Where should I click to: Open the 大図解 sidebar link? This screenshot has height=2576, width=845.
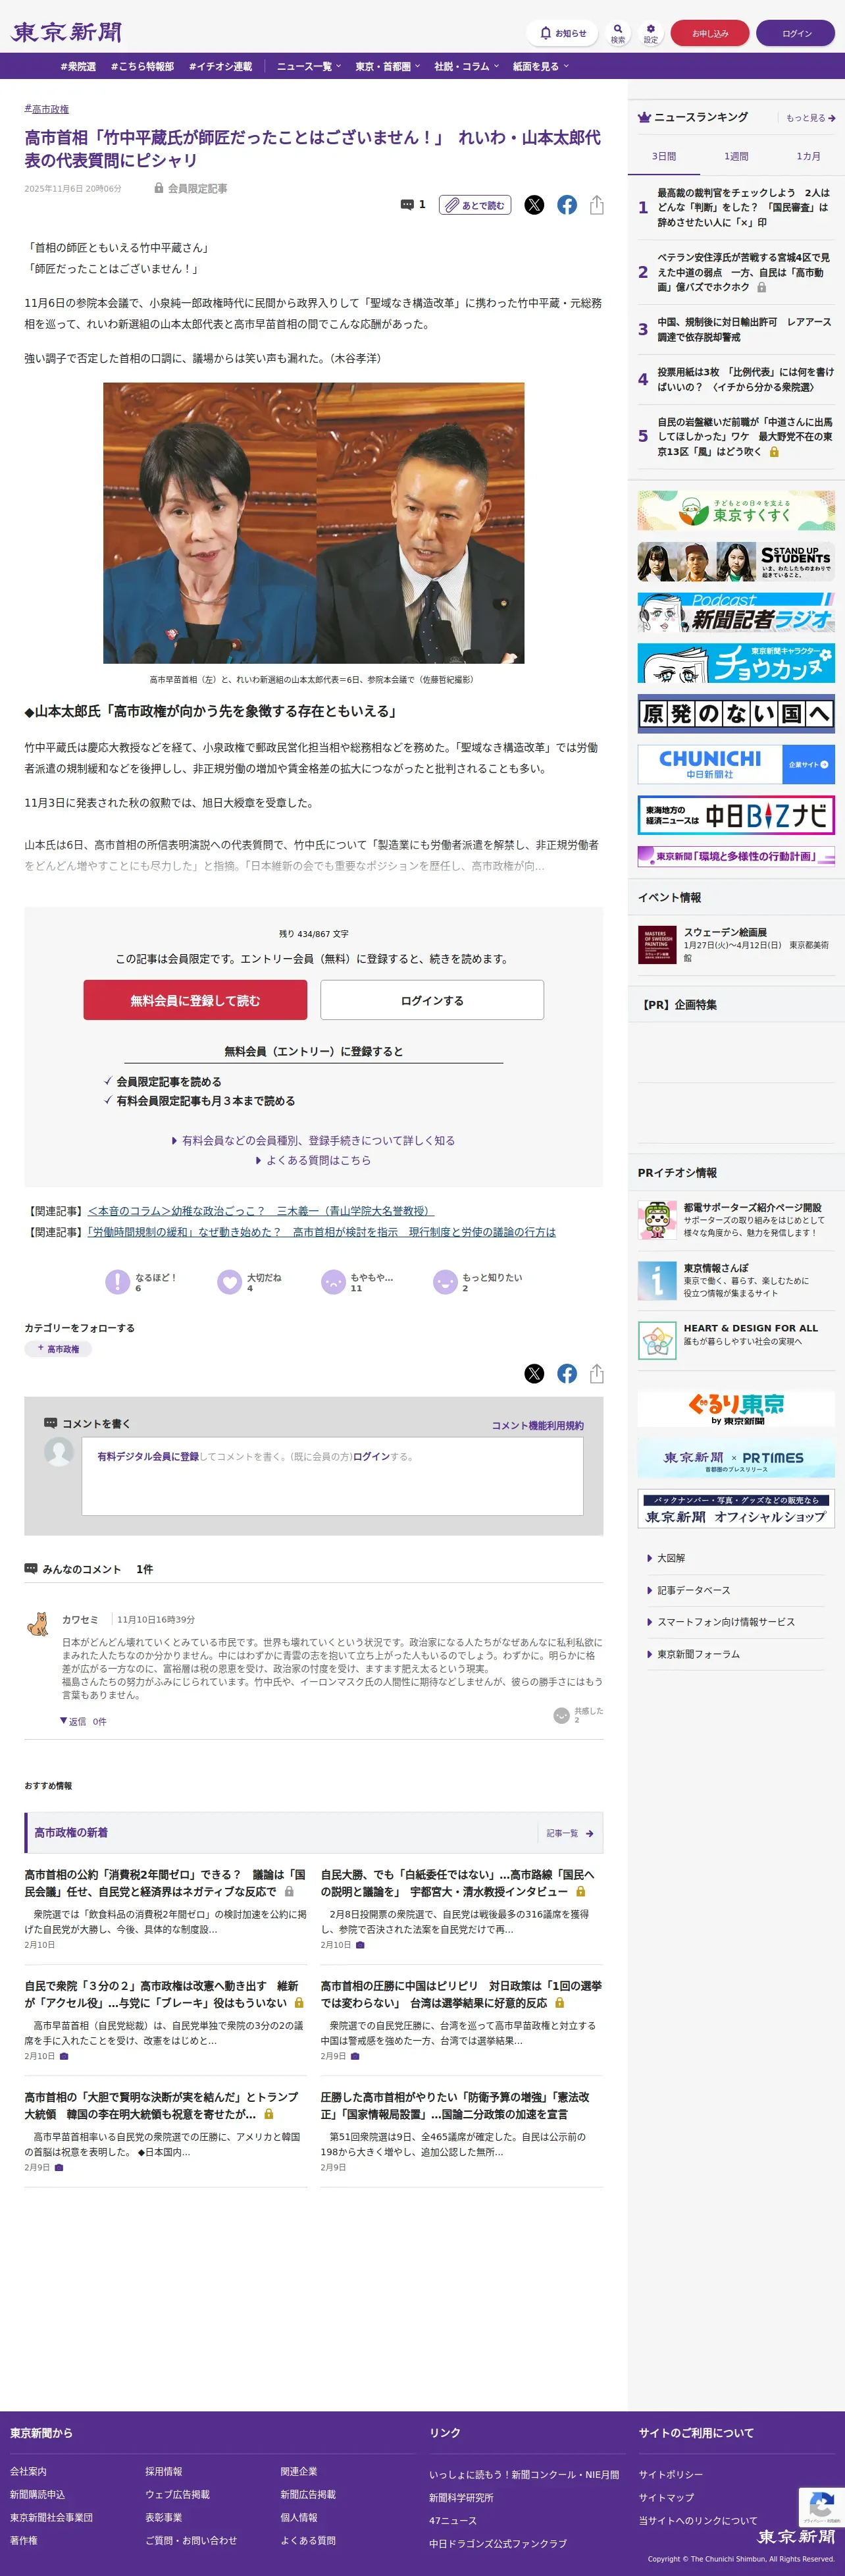tap(670, 1558)
